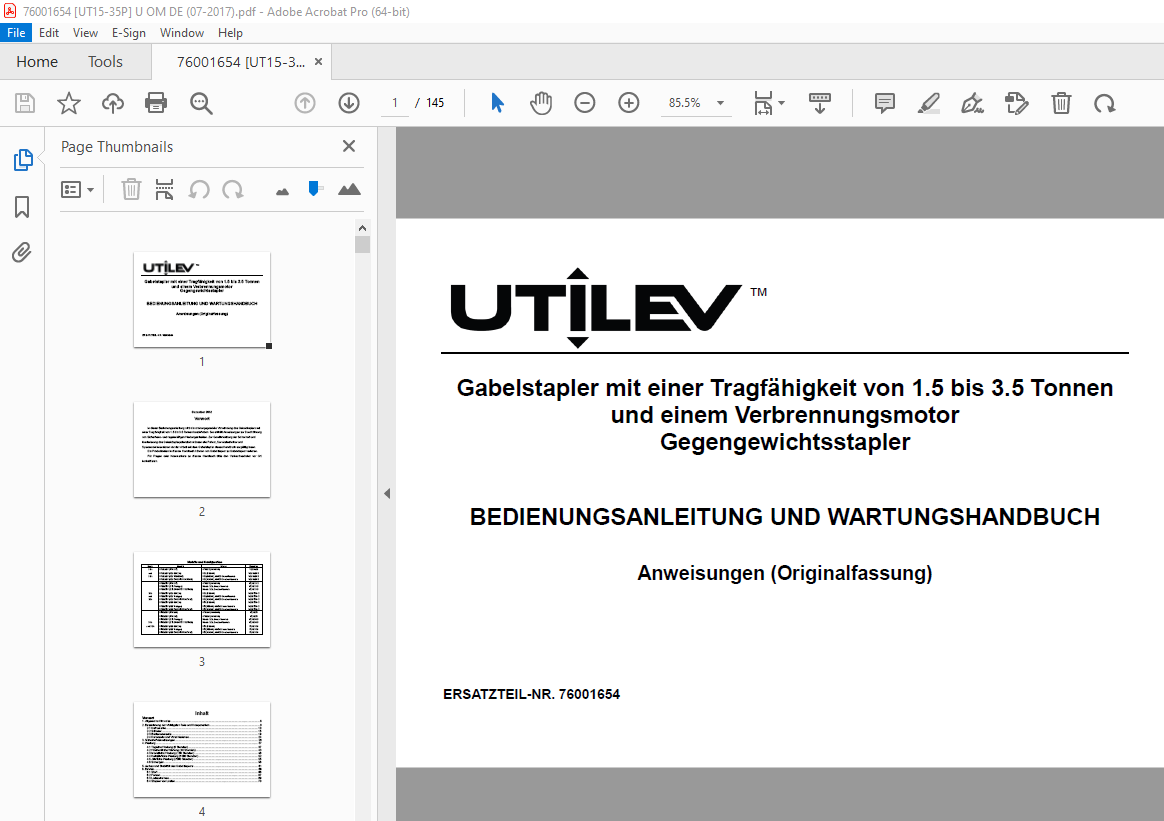Click the heading BEDIENUNGSANLEITUNG UND WARTUNGSHANDBUCH

785,517
